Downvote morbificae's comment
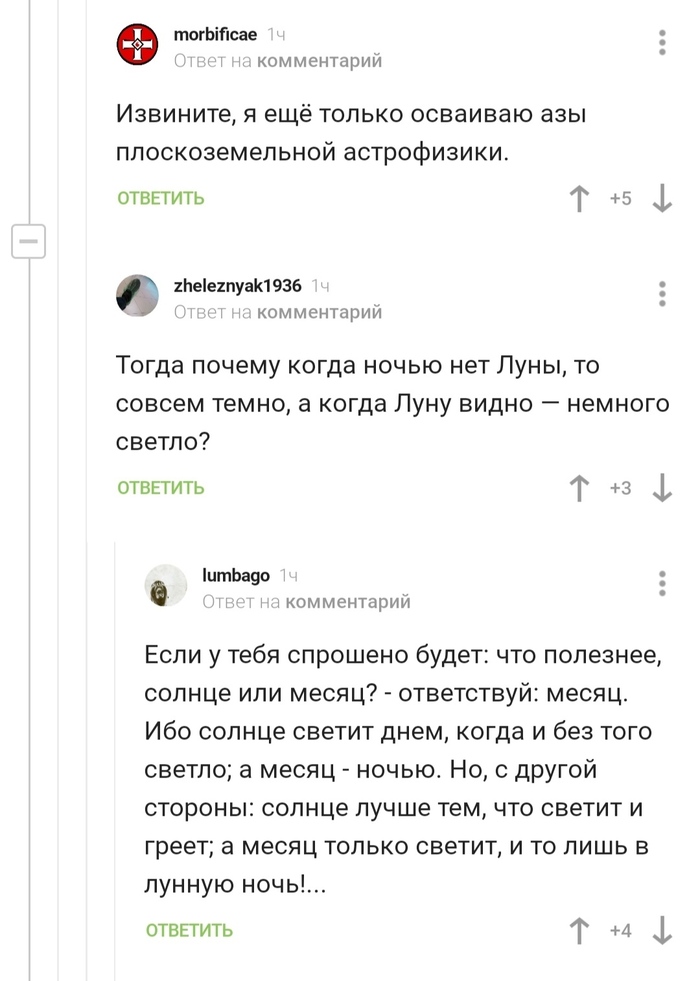The height and width of the screenshot is (981, 700). (x=661, y=199)
